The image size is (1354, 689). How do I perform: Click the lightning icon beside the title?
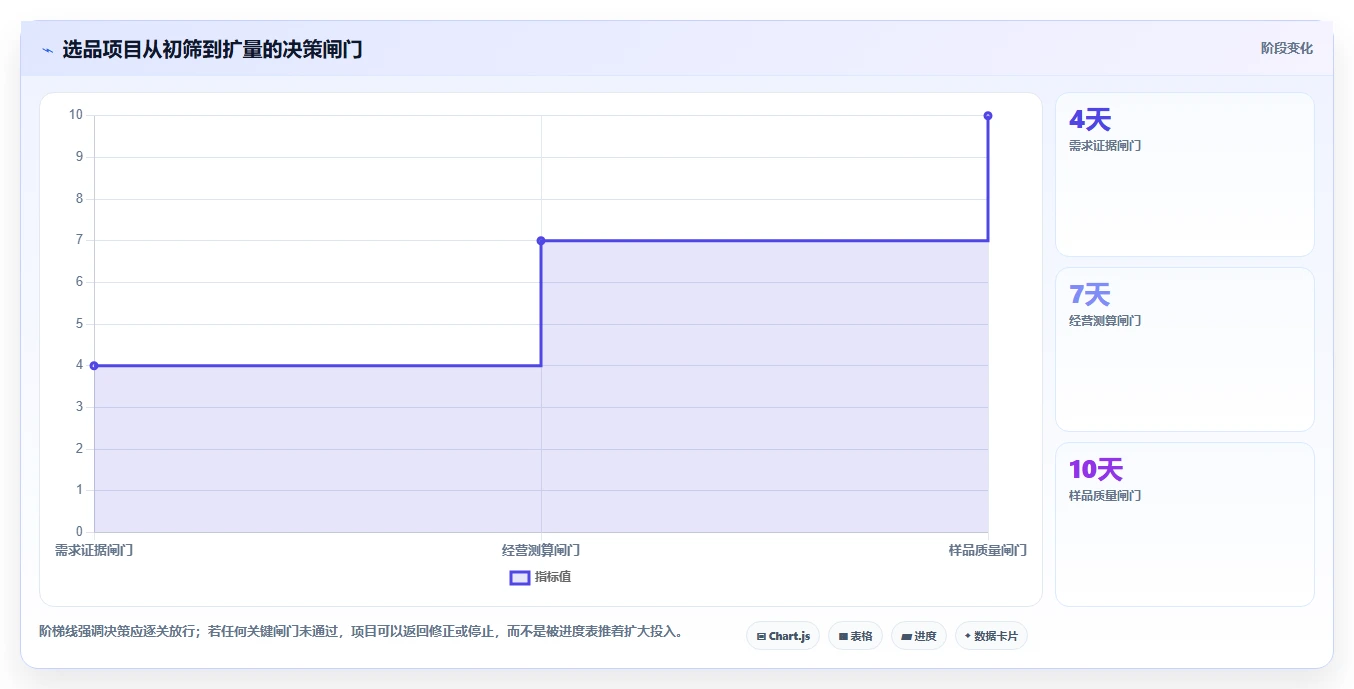47,50
